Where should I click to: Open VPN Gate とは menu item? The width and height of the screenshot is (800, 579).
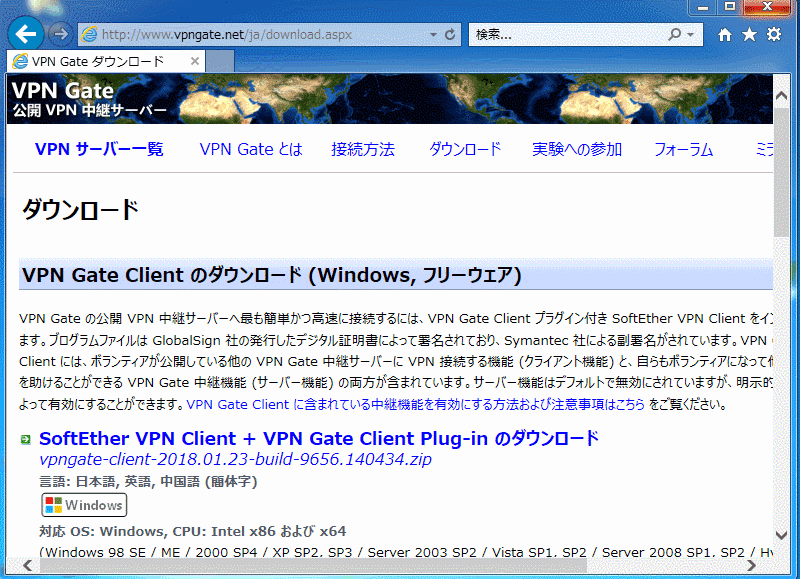tap(251, 149)
